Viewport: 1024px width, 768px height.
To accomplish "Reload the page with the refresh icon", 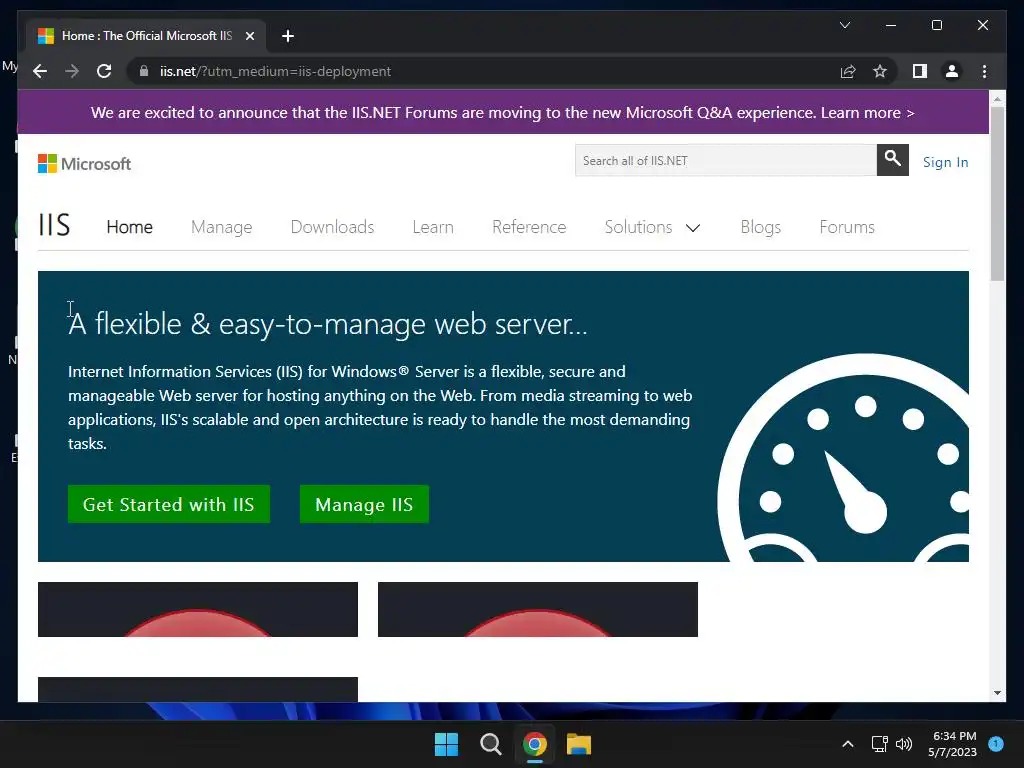I will 104,71.
